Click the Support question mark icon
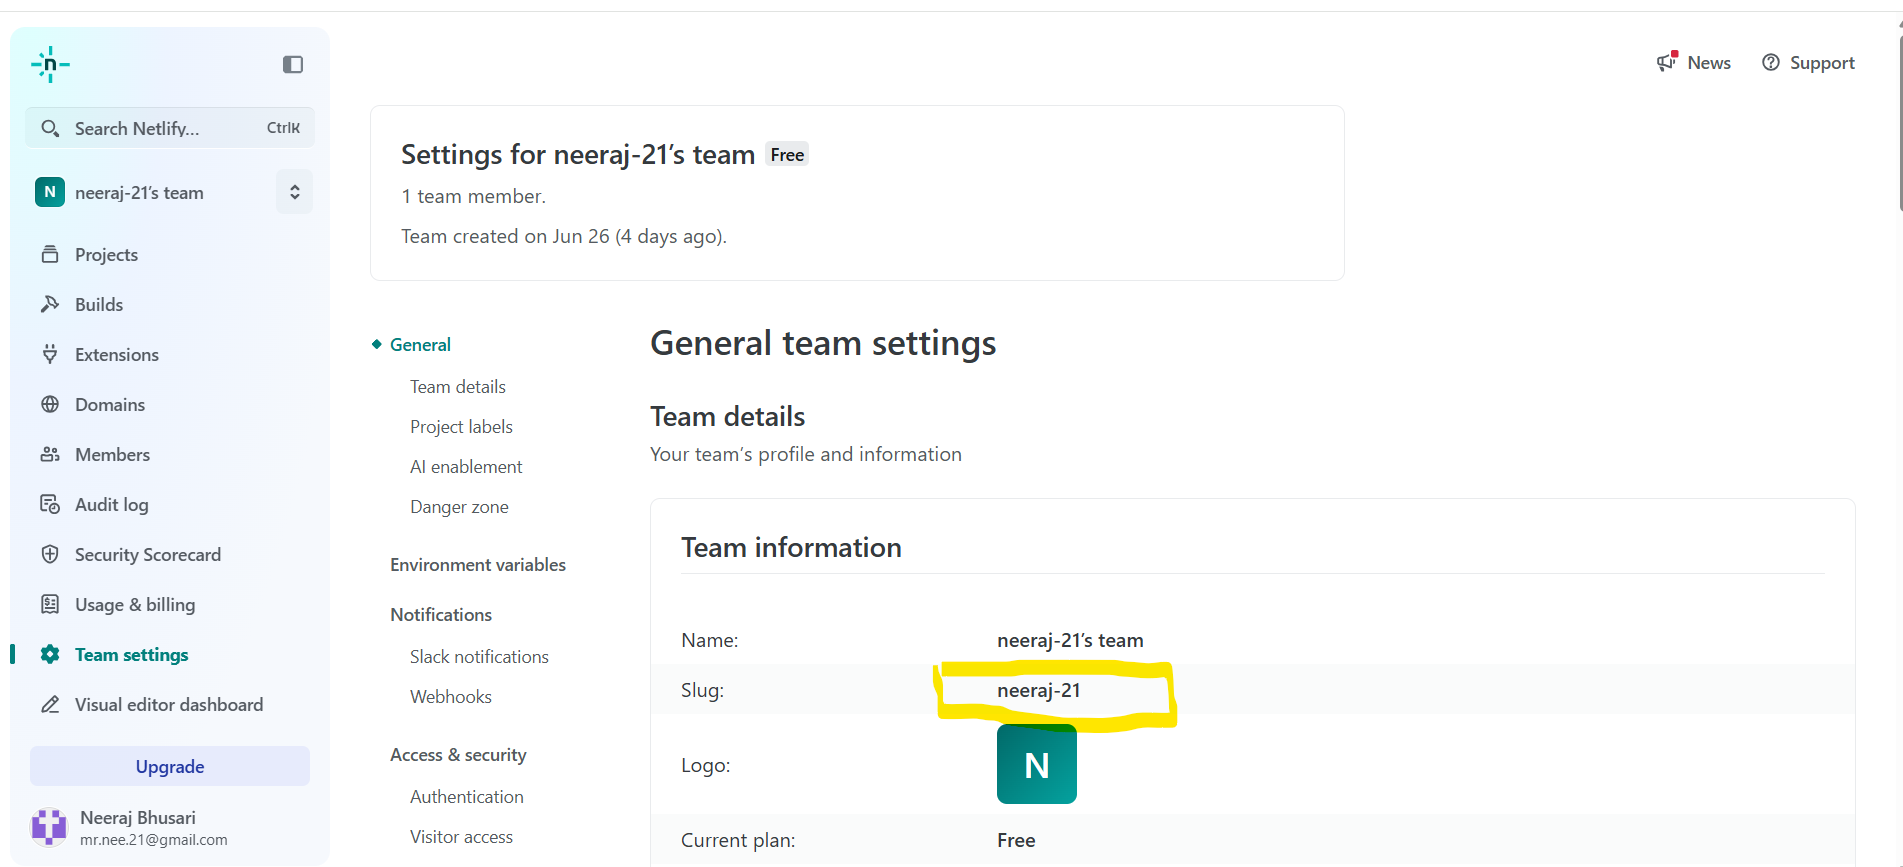 (x=1771, y=62)
